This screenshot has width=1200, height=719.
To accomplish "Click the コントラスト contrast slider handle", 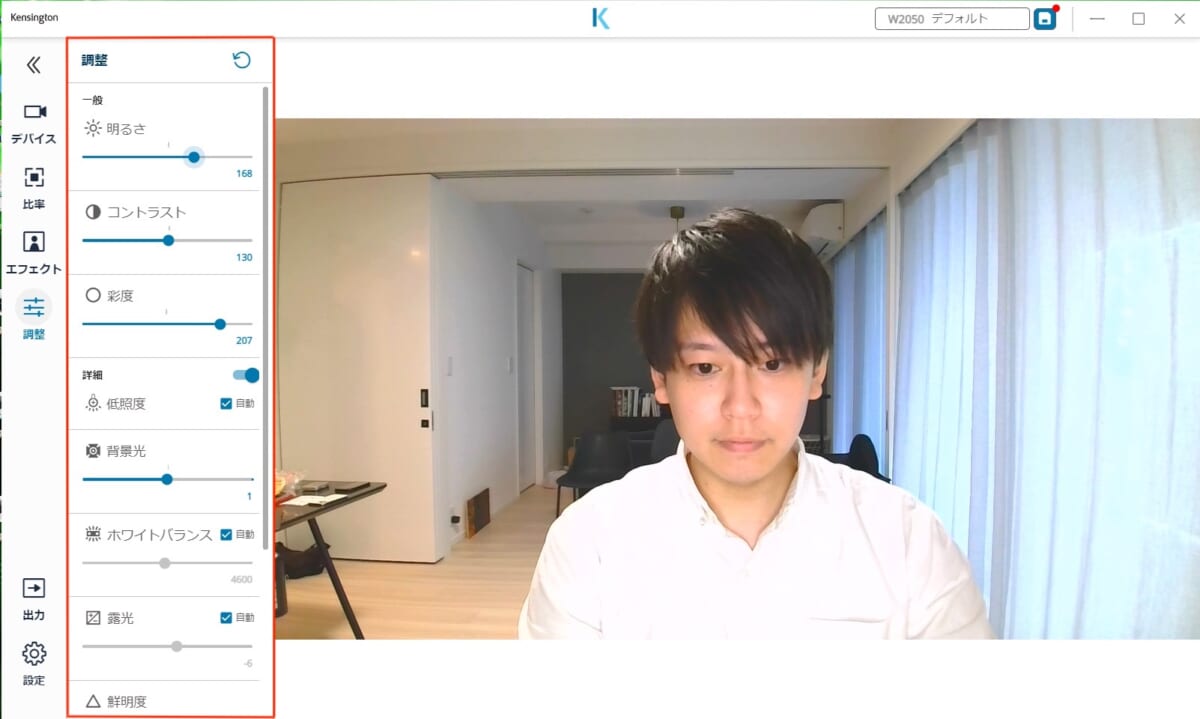I will [x=168, y=240].
